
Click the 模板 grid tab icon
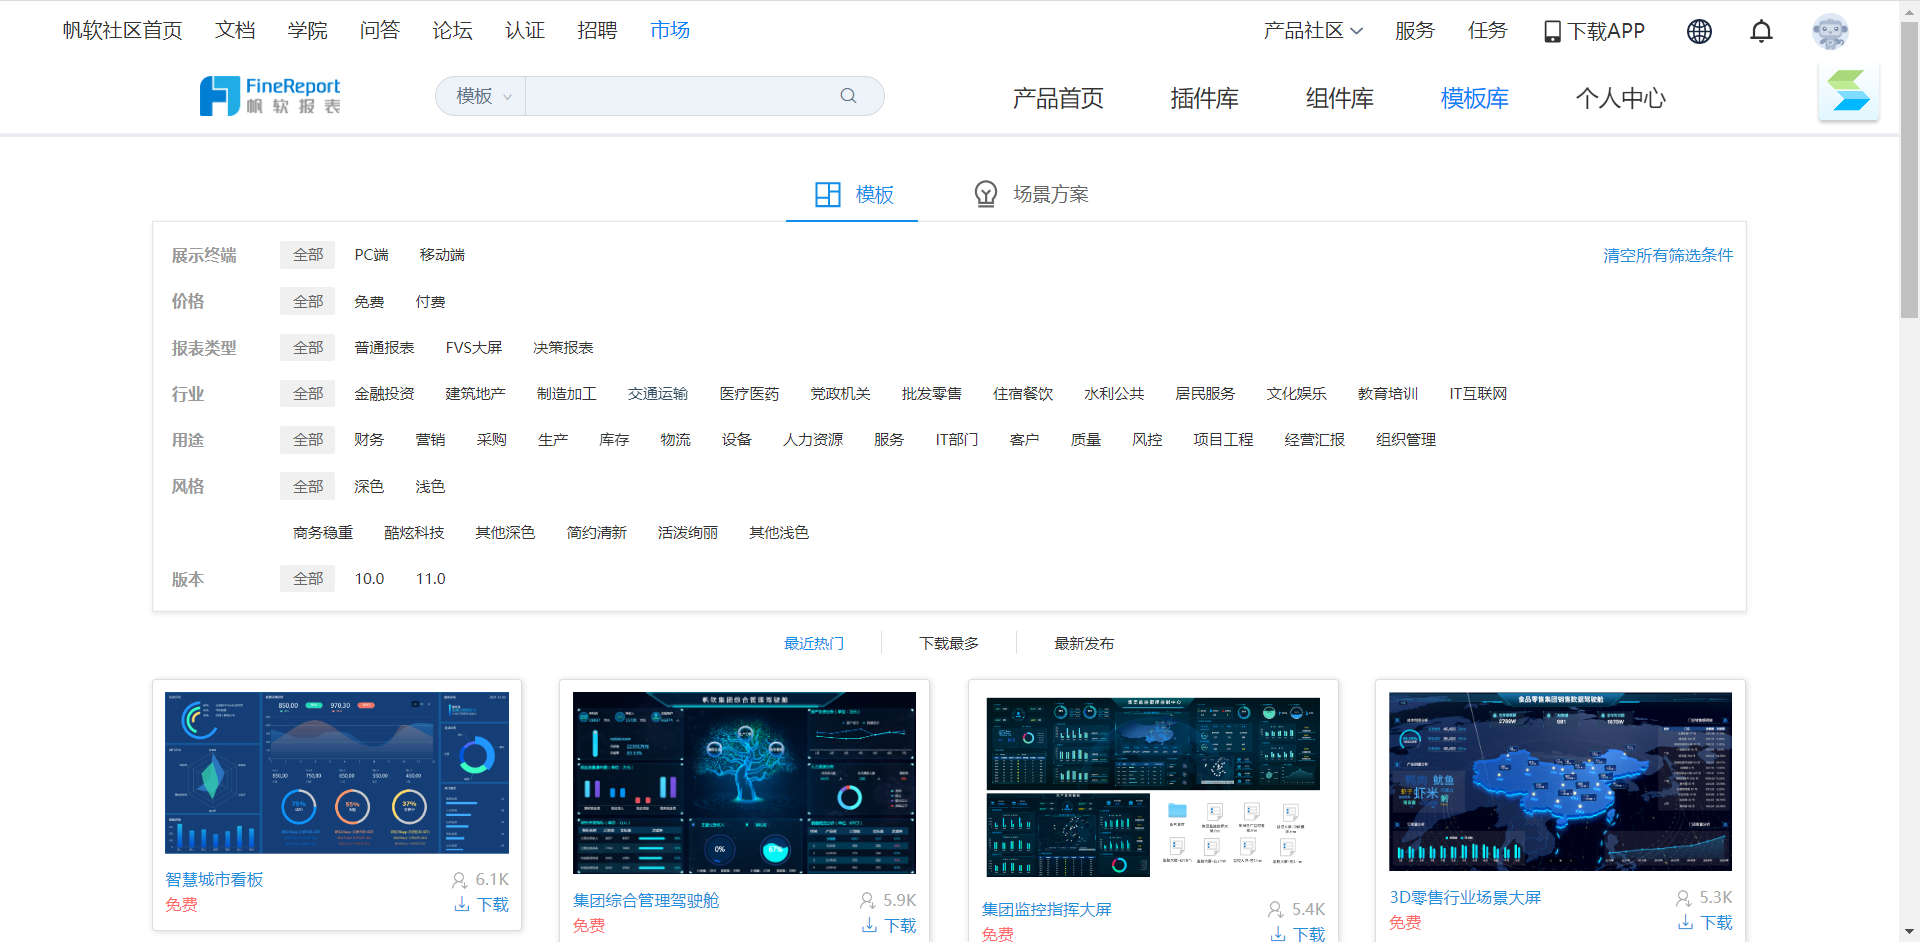point(828,194)
